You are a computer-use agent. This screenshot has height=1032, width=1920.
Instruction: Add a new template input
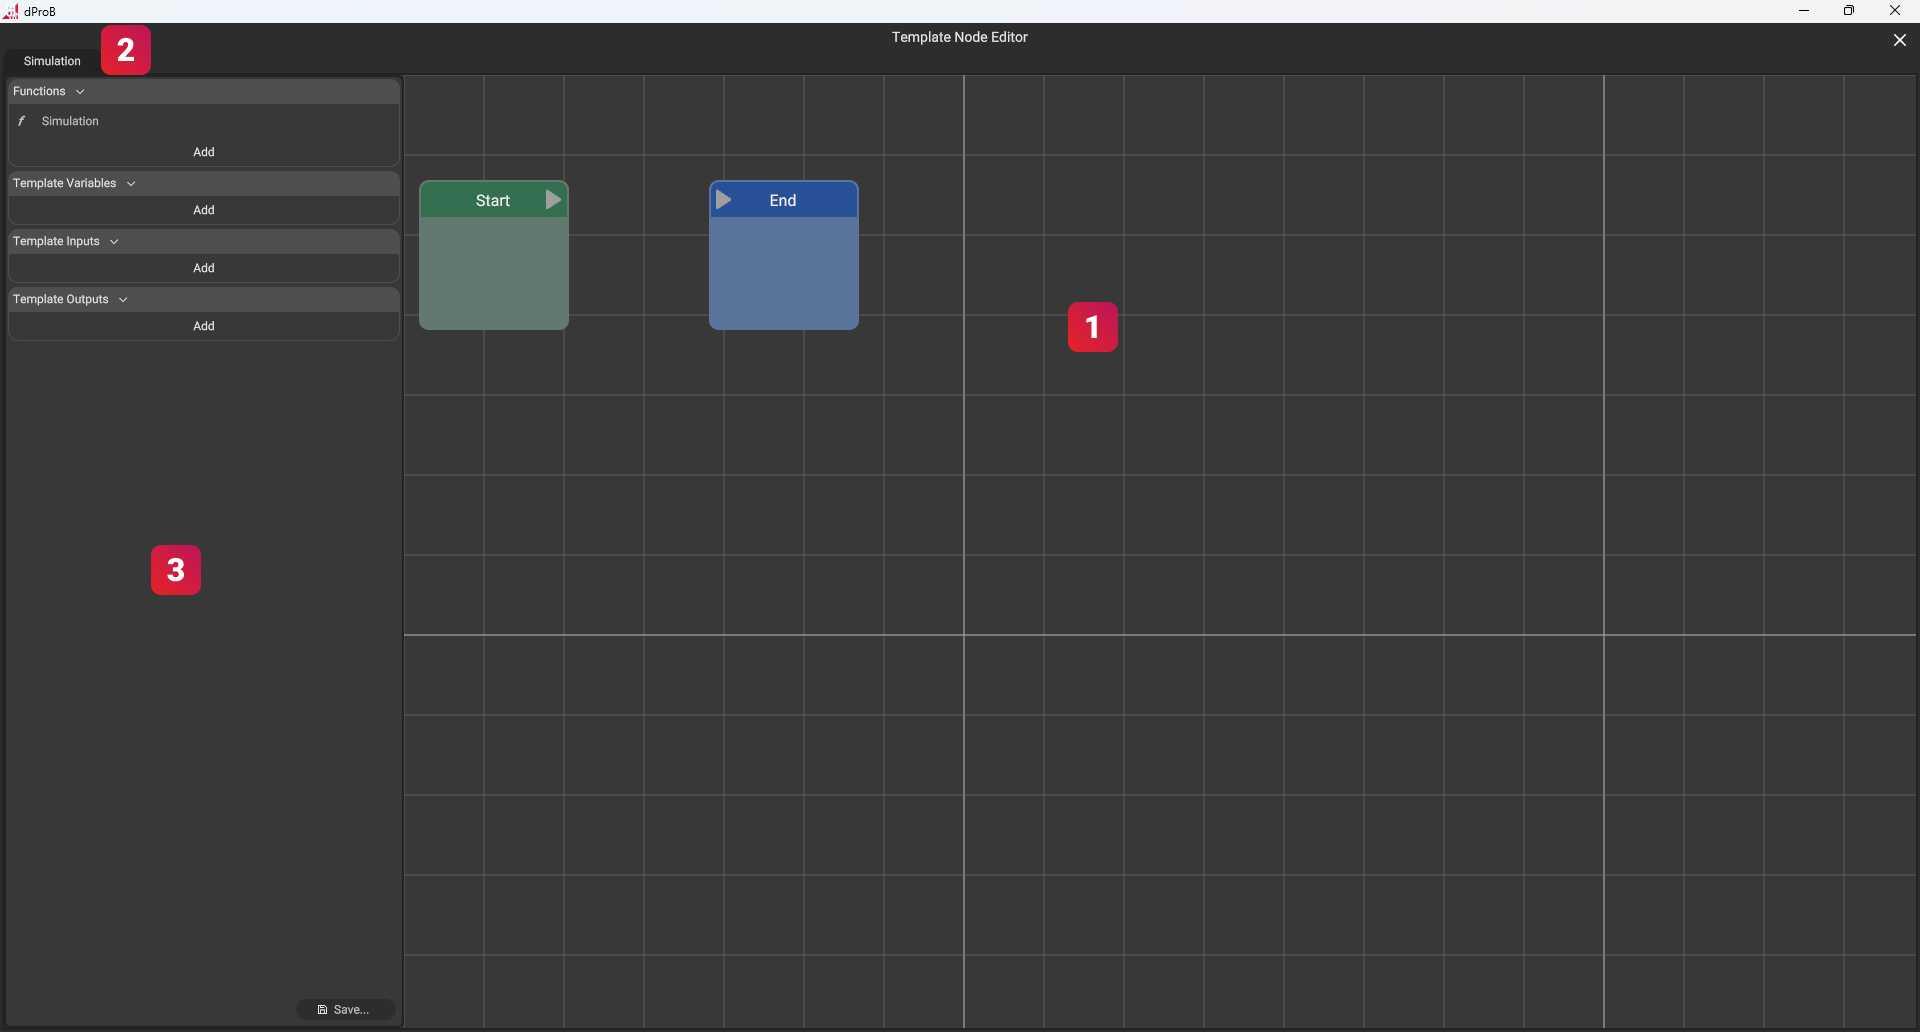point(204,268)
